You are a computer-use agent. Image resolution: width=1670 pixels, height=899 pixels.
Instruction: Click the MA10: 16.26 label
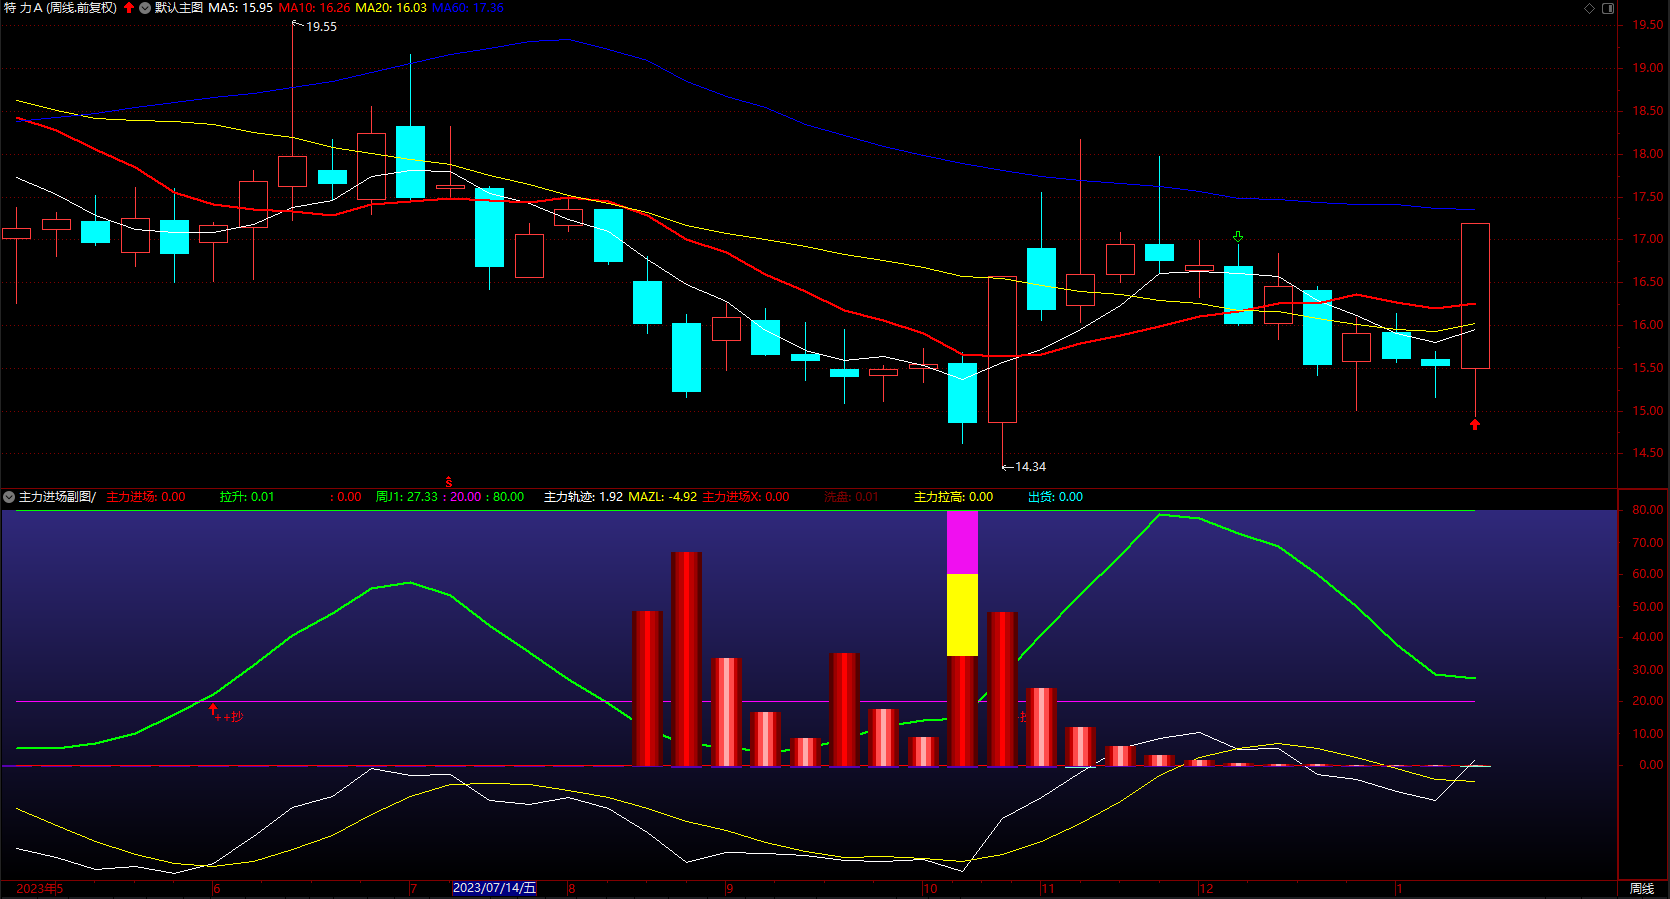314,8
